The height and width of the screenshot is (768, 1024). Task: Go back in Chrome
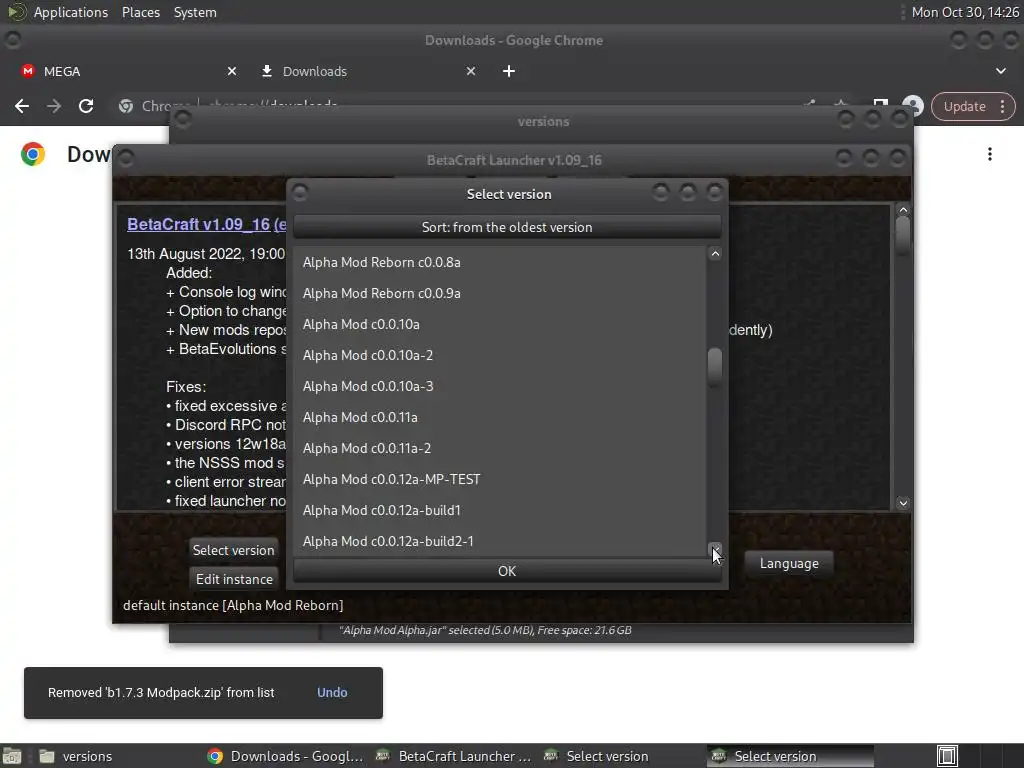pyautogui.click(x=22, y=106)
